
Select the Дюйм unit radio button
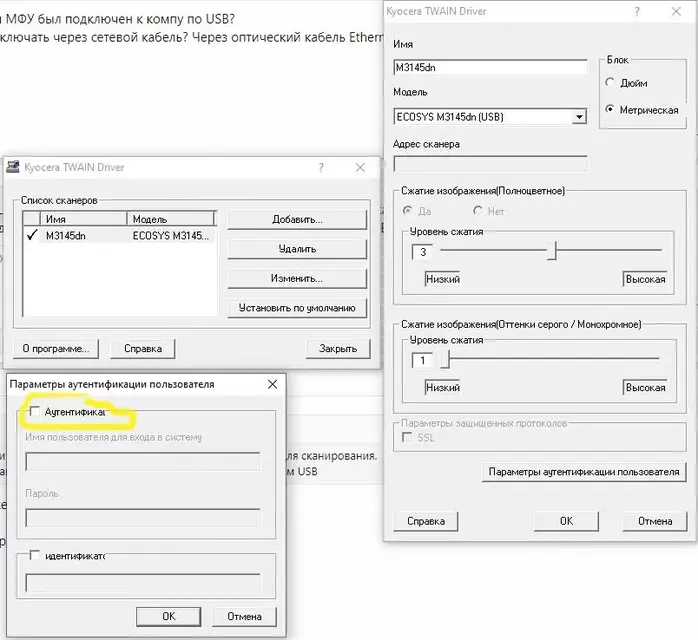pyautogui.click(x=610, y=82)
